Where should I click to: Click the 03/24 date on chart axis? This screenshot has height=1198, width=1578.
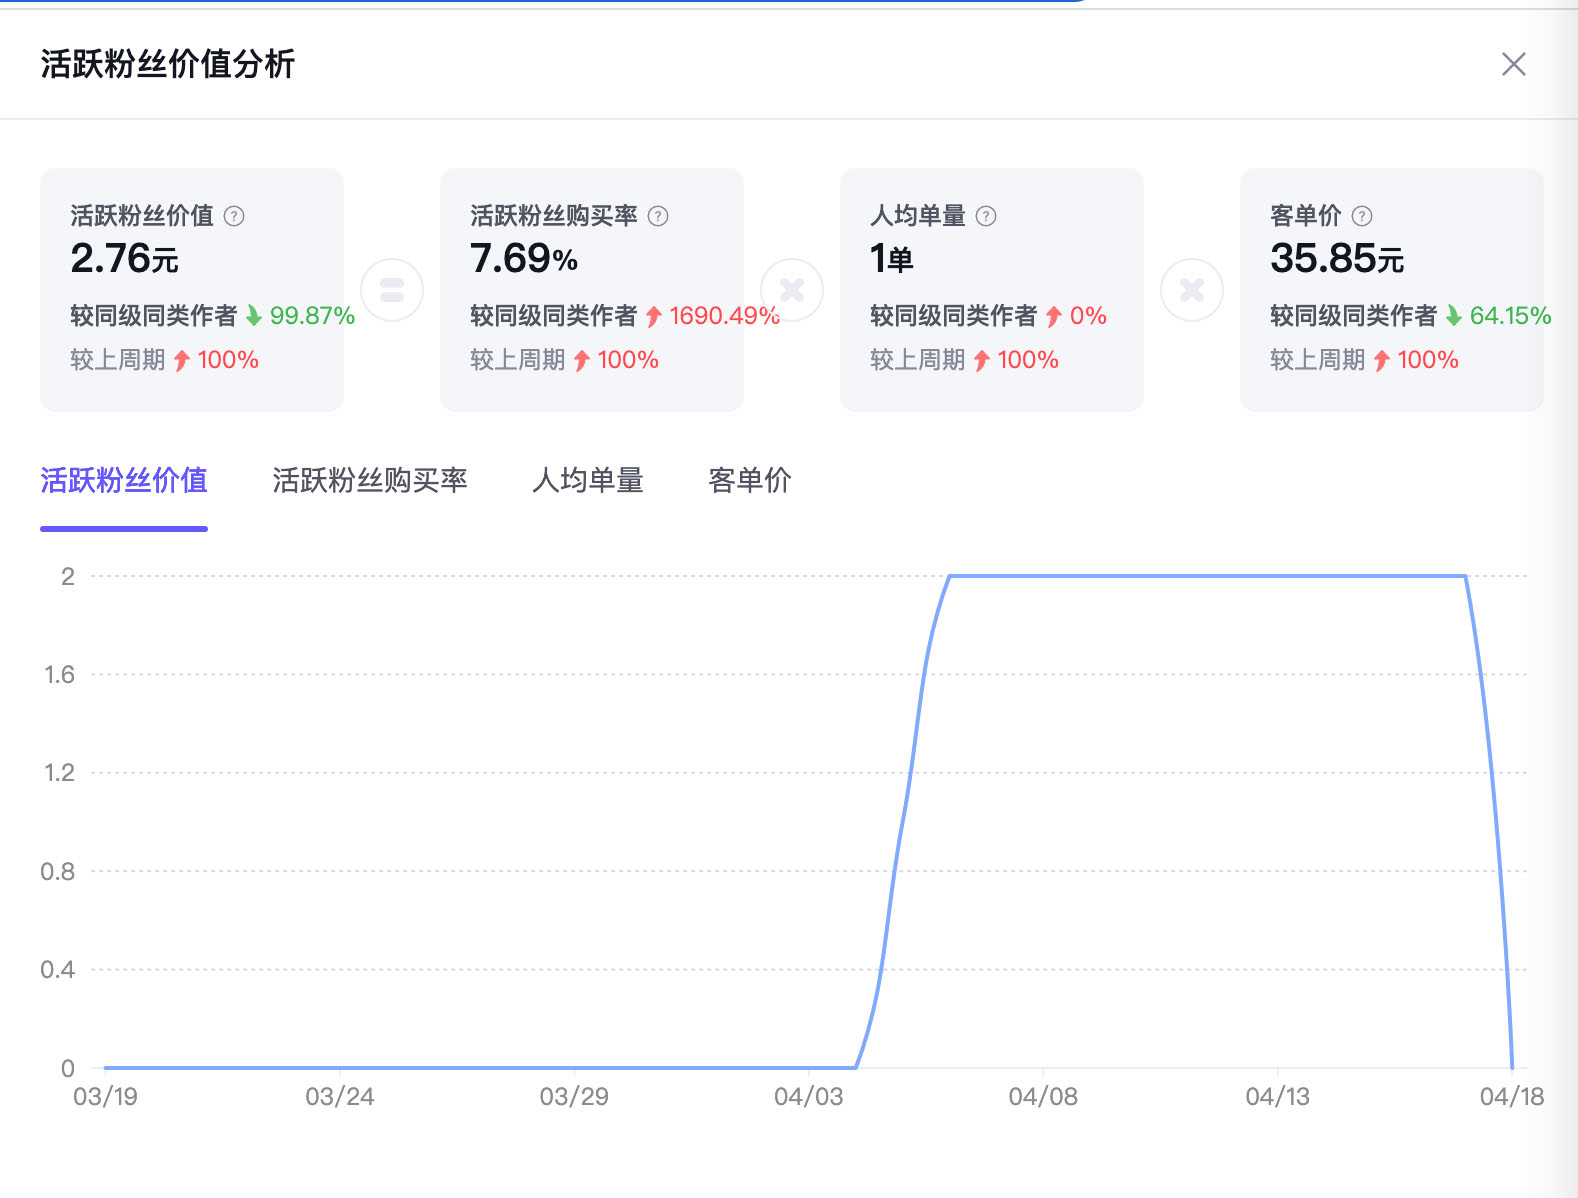[340, 1097]
